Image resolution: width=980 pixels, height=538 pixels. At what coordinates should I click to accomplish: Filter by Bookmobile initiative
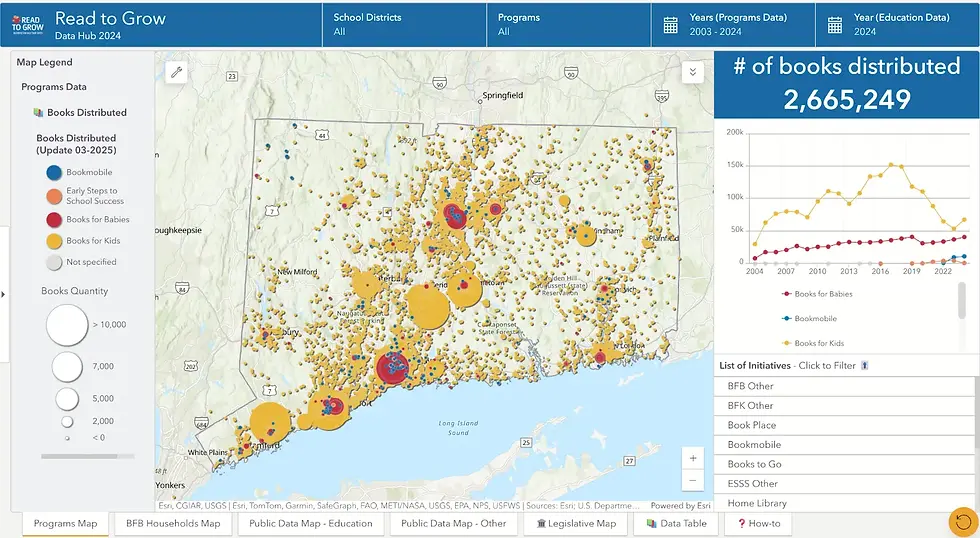[844, 444]
